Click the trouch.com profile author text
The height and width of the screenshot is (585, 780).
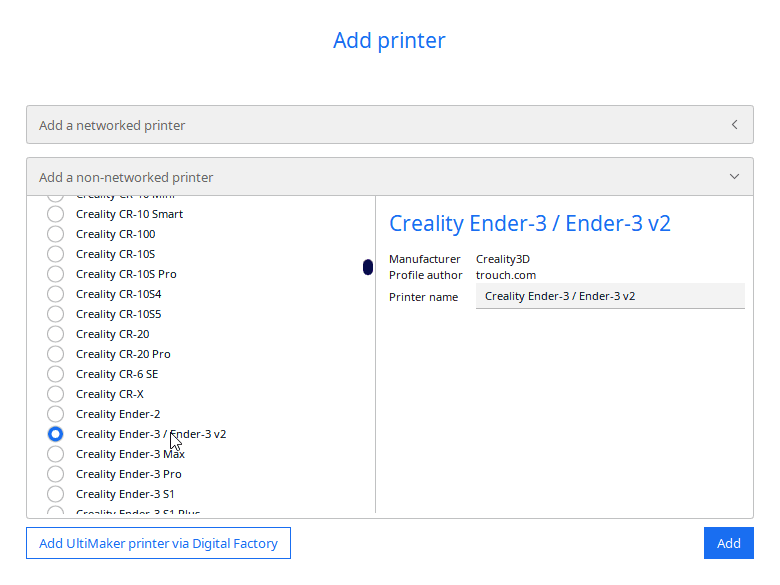[x=505, y=275]
